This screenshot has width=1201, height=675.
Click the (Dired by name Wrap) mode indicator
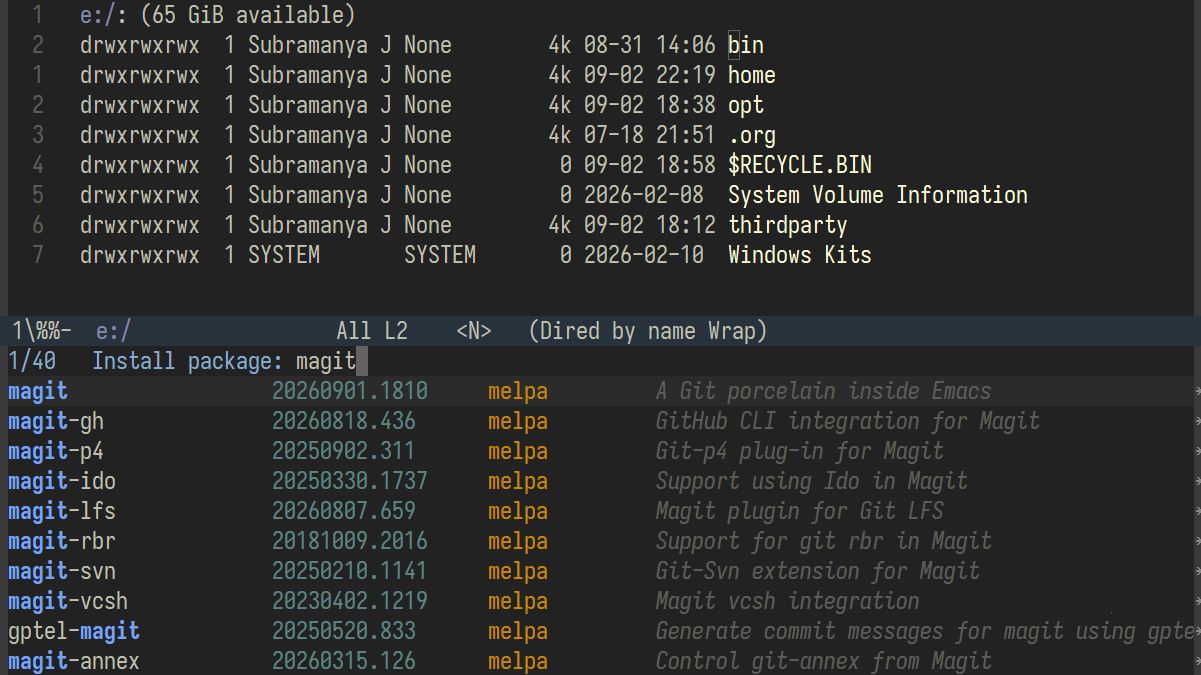(648, 330)
